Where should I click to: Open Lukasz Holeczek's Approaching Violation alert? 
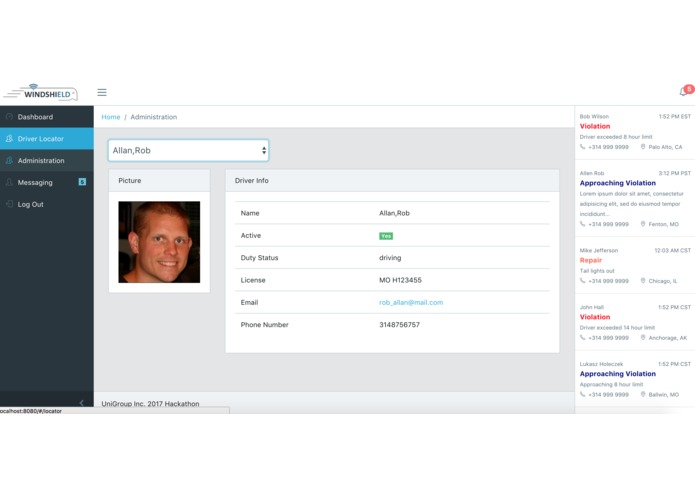(617, 373)
